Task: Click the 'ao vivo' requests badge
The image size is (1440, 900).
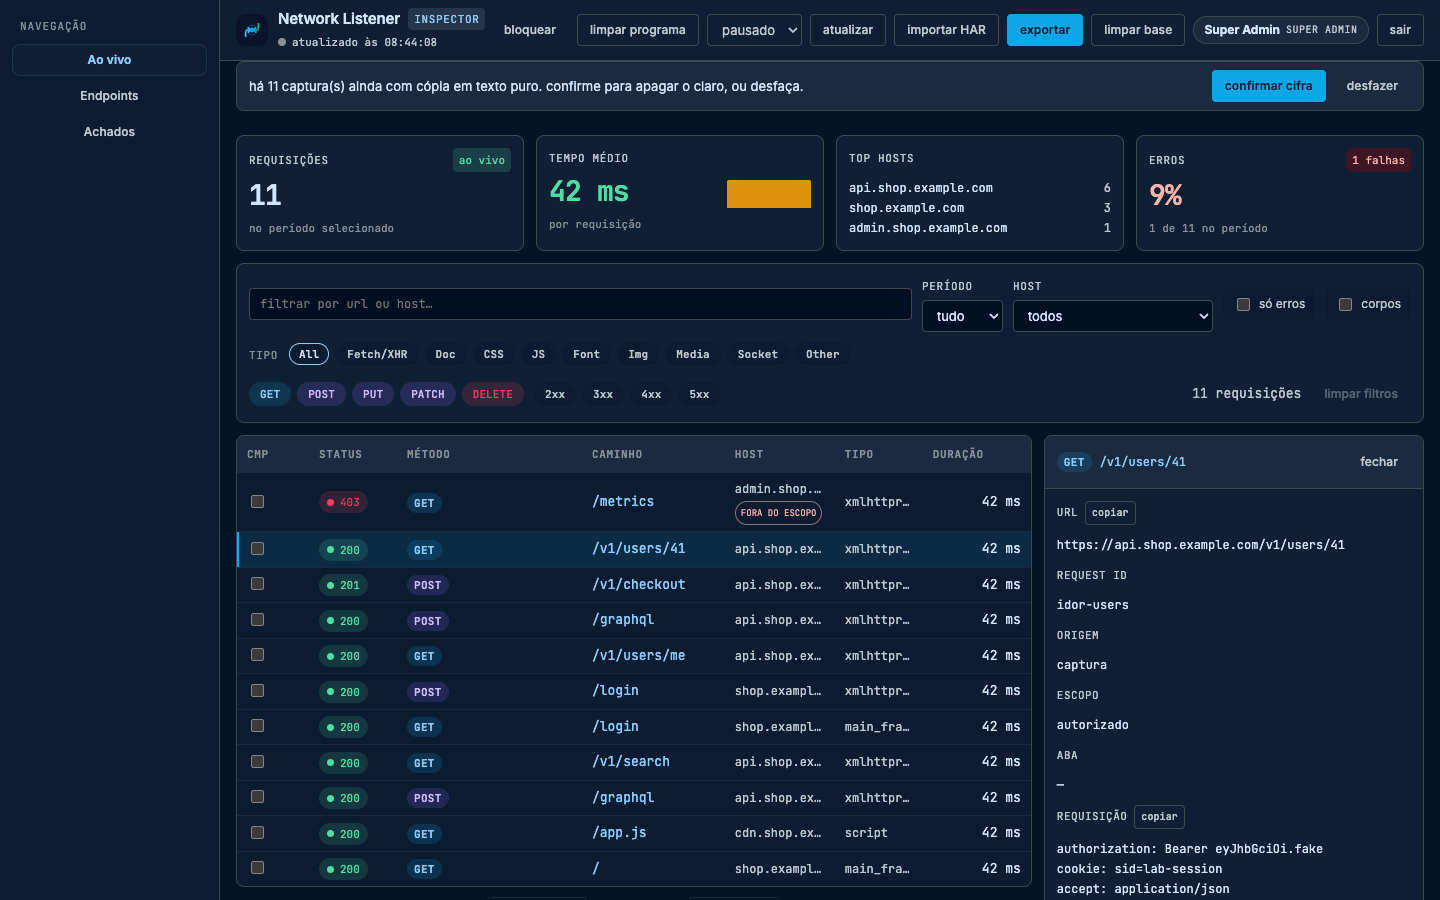Action: [482, 160]
